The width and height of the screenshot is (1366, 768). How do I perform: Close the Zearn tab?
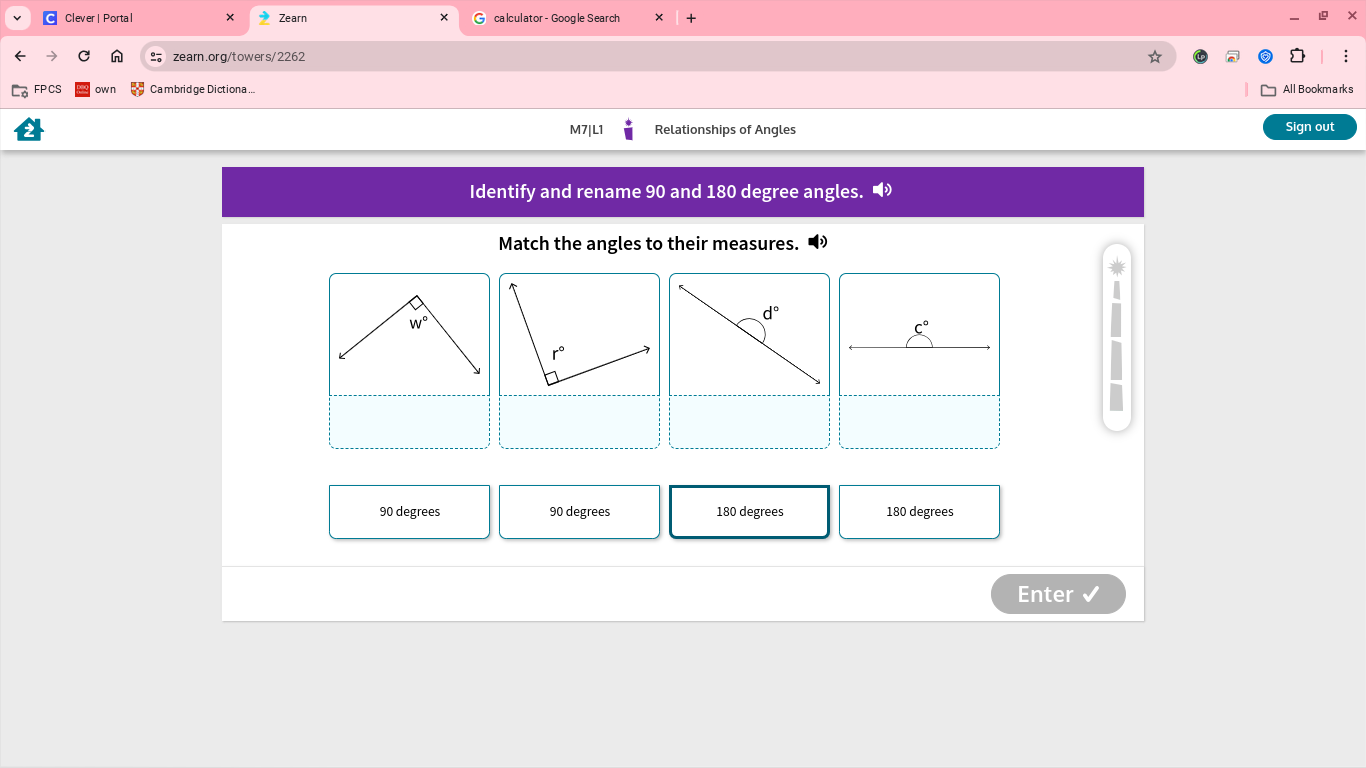pos(444,18)
